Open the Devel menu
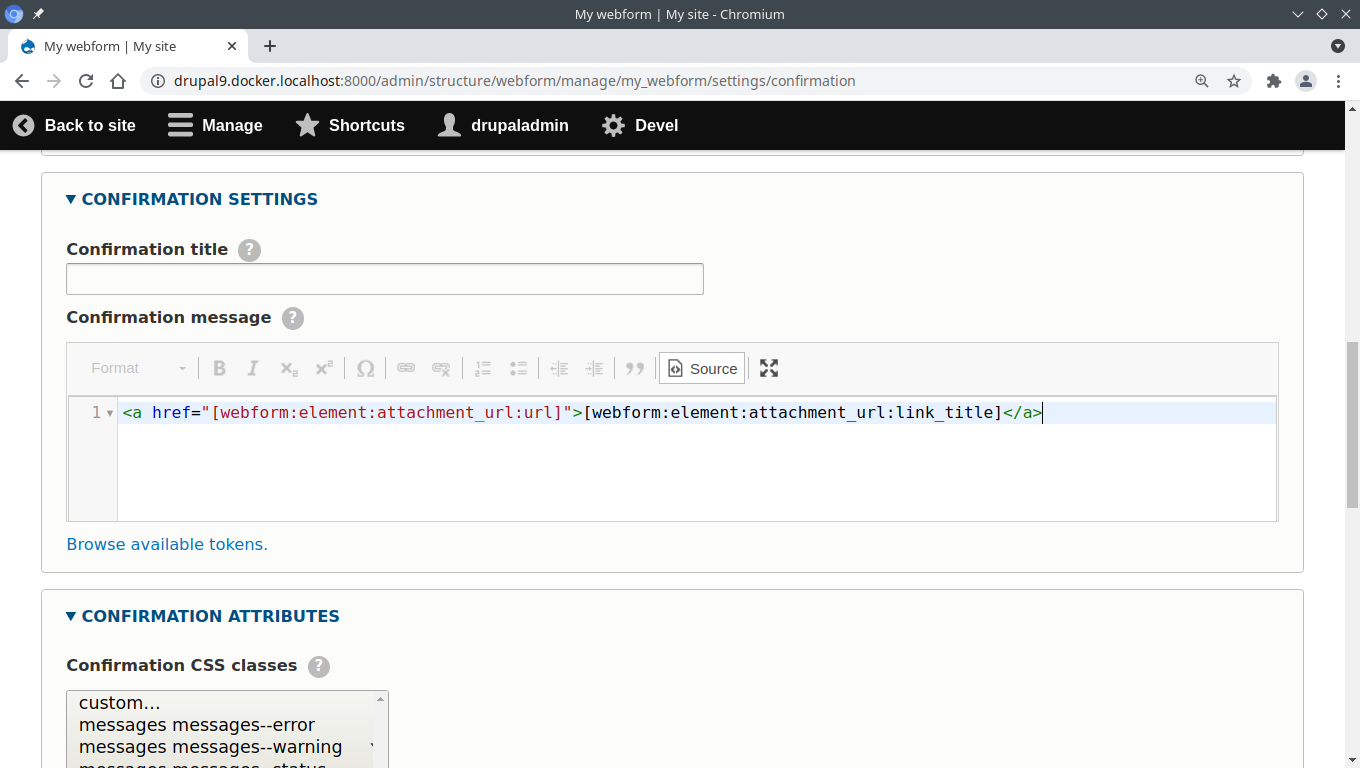The image size is (1360, 768). (x=640, y=125)
